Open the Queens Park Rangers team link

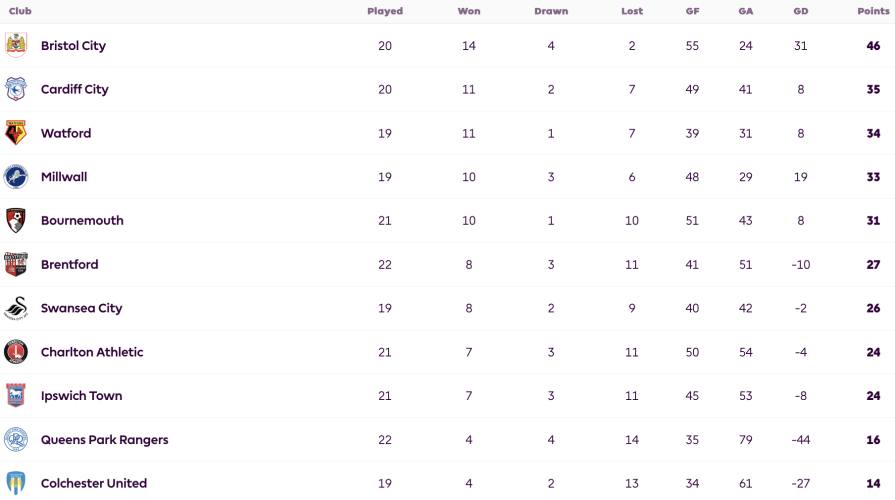click(x=104, y=439)
